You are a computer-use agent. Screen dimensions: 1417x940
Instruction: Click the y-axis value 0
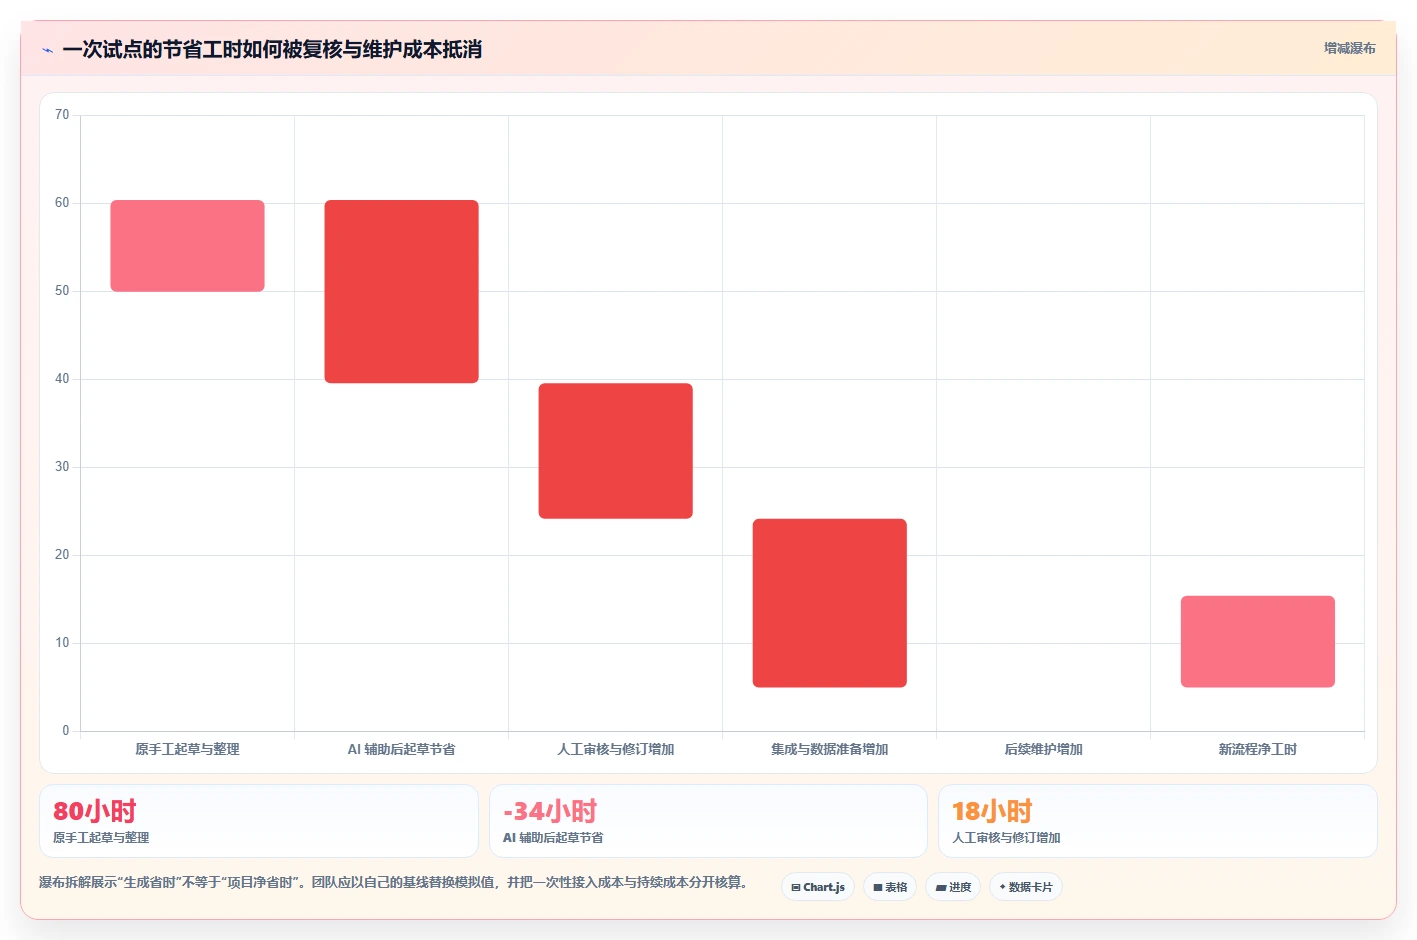coord(66,731)
